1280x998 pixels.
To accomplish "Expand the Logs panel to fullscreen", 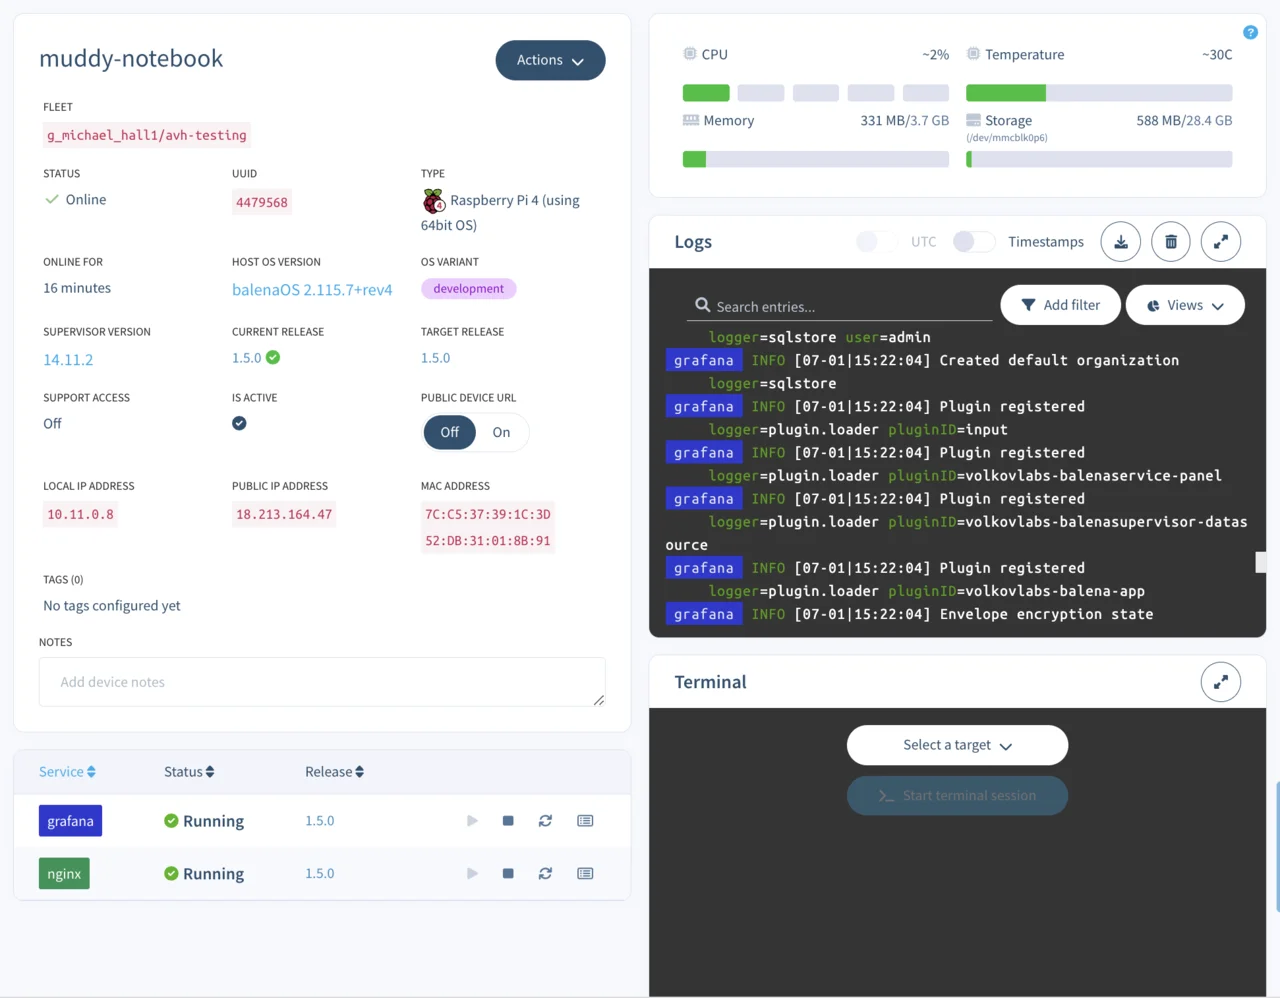I will click(1220, 242).
